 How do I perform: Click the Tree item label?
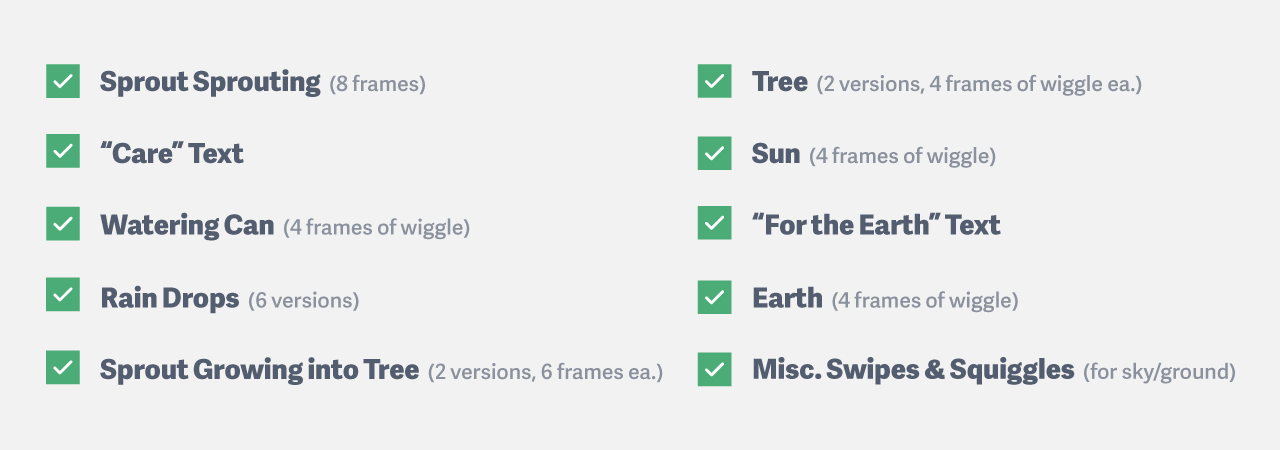pyautogui.click(x=780, y=82)
